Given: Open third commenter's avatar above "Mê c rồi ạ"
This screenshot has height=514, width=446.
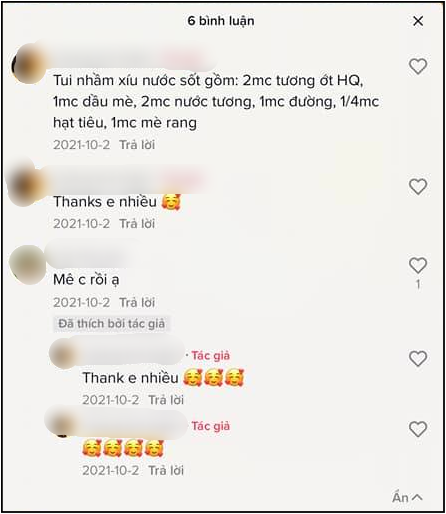Looking at the screenshot, I should 27,265.
